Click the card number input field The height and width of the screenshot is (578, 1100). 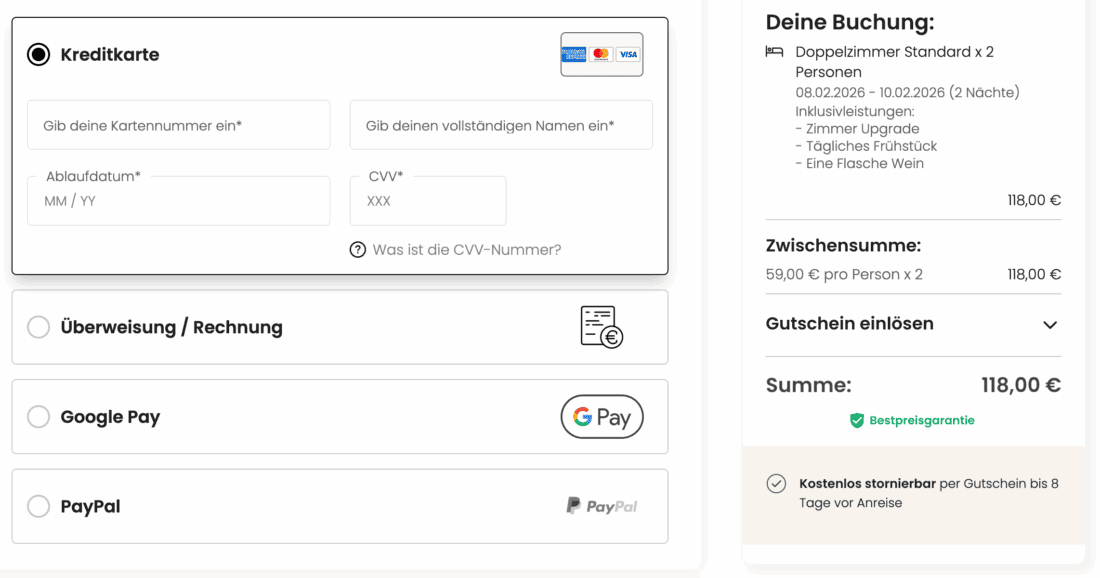(x=178, y=125)
